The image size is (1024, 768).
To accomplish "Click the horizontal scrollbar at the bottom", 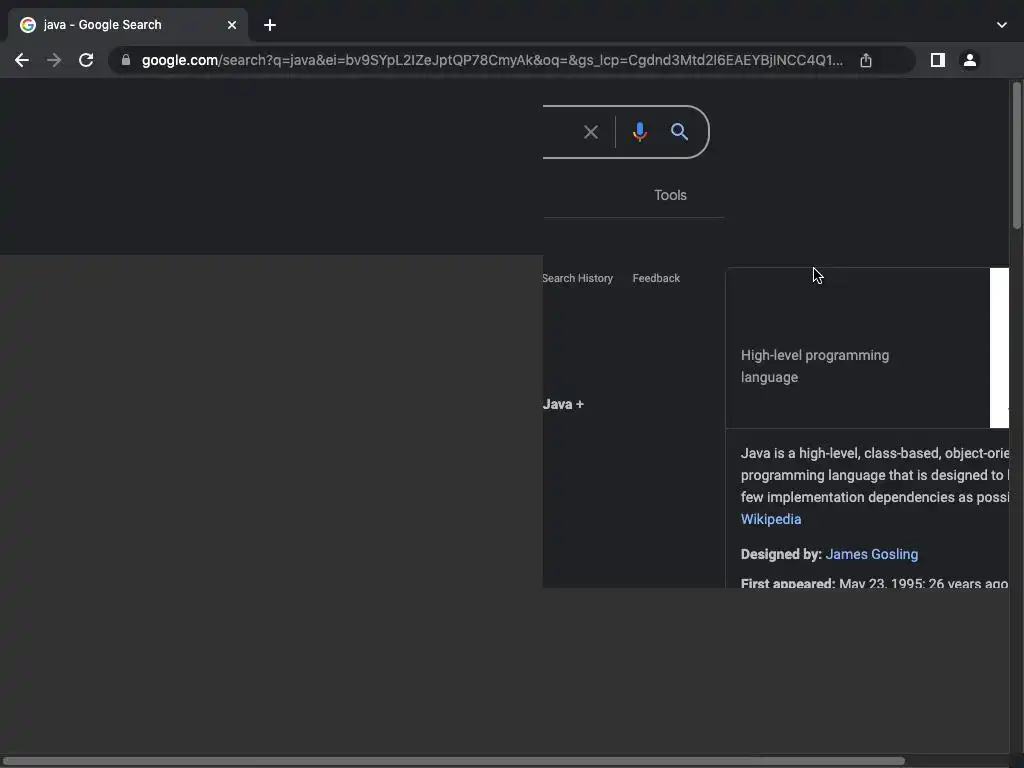I will tap(453, 761).
